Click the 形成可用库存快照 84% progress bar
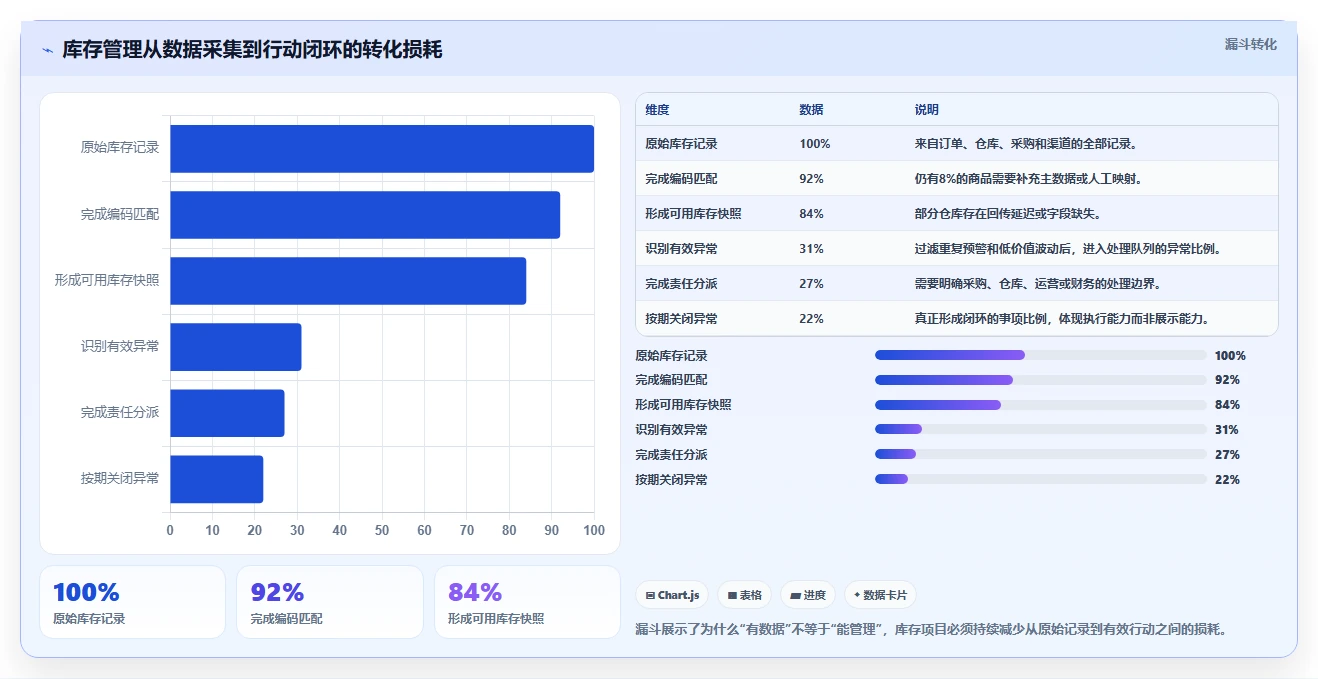The width and height of the screenshot is (1318, 679). click(1041, 405)
